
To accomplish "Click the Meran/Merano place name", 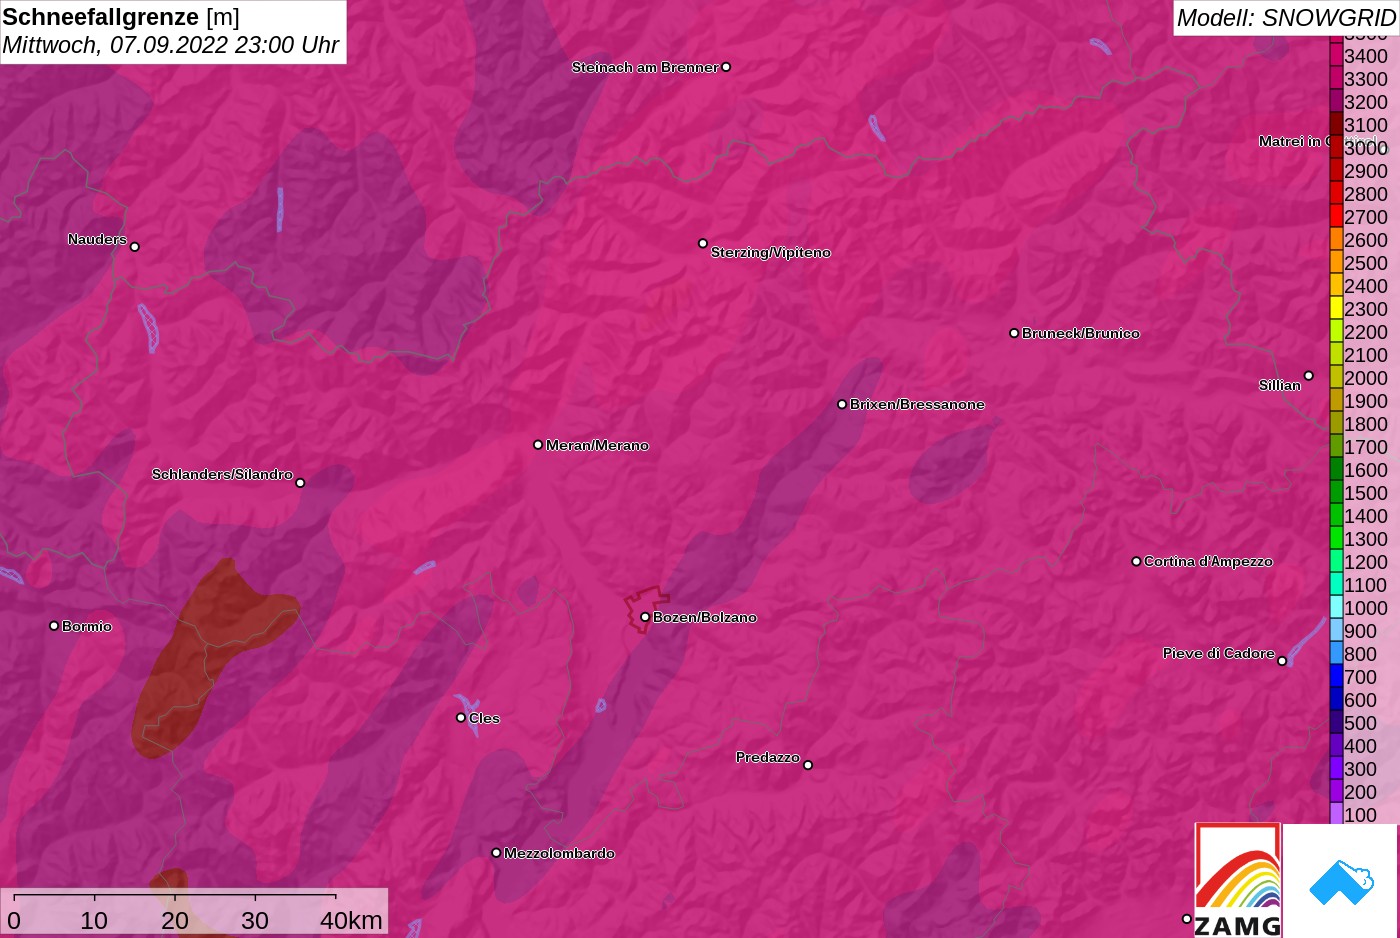I will coord(597,445).
